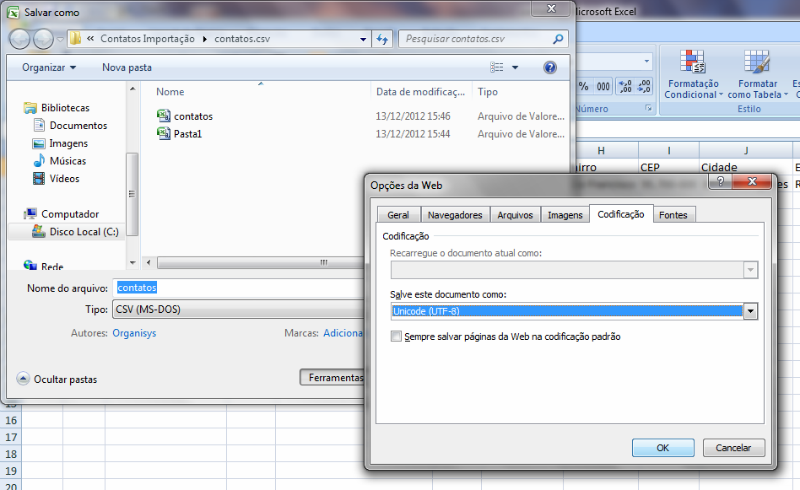Click the thousands separator 000 button
Screen dimensions: 800x490
point(603,86)
